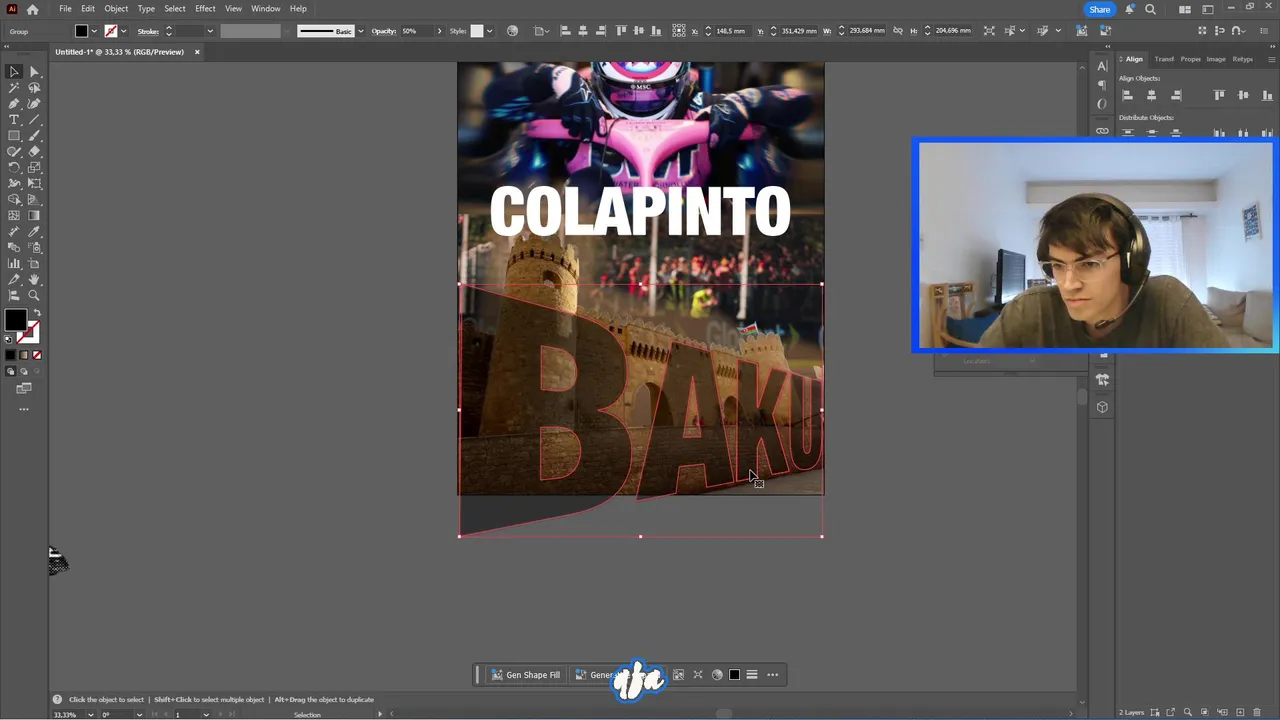Open the stroke weight dropdown

[x=210, y=31]
